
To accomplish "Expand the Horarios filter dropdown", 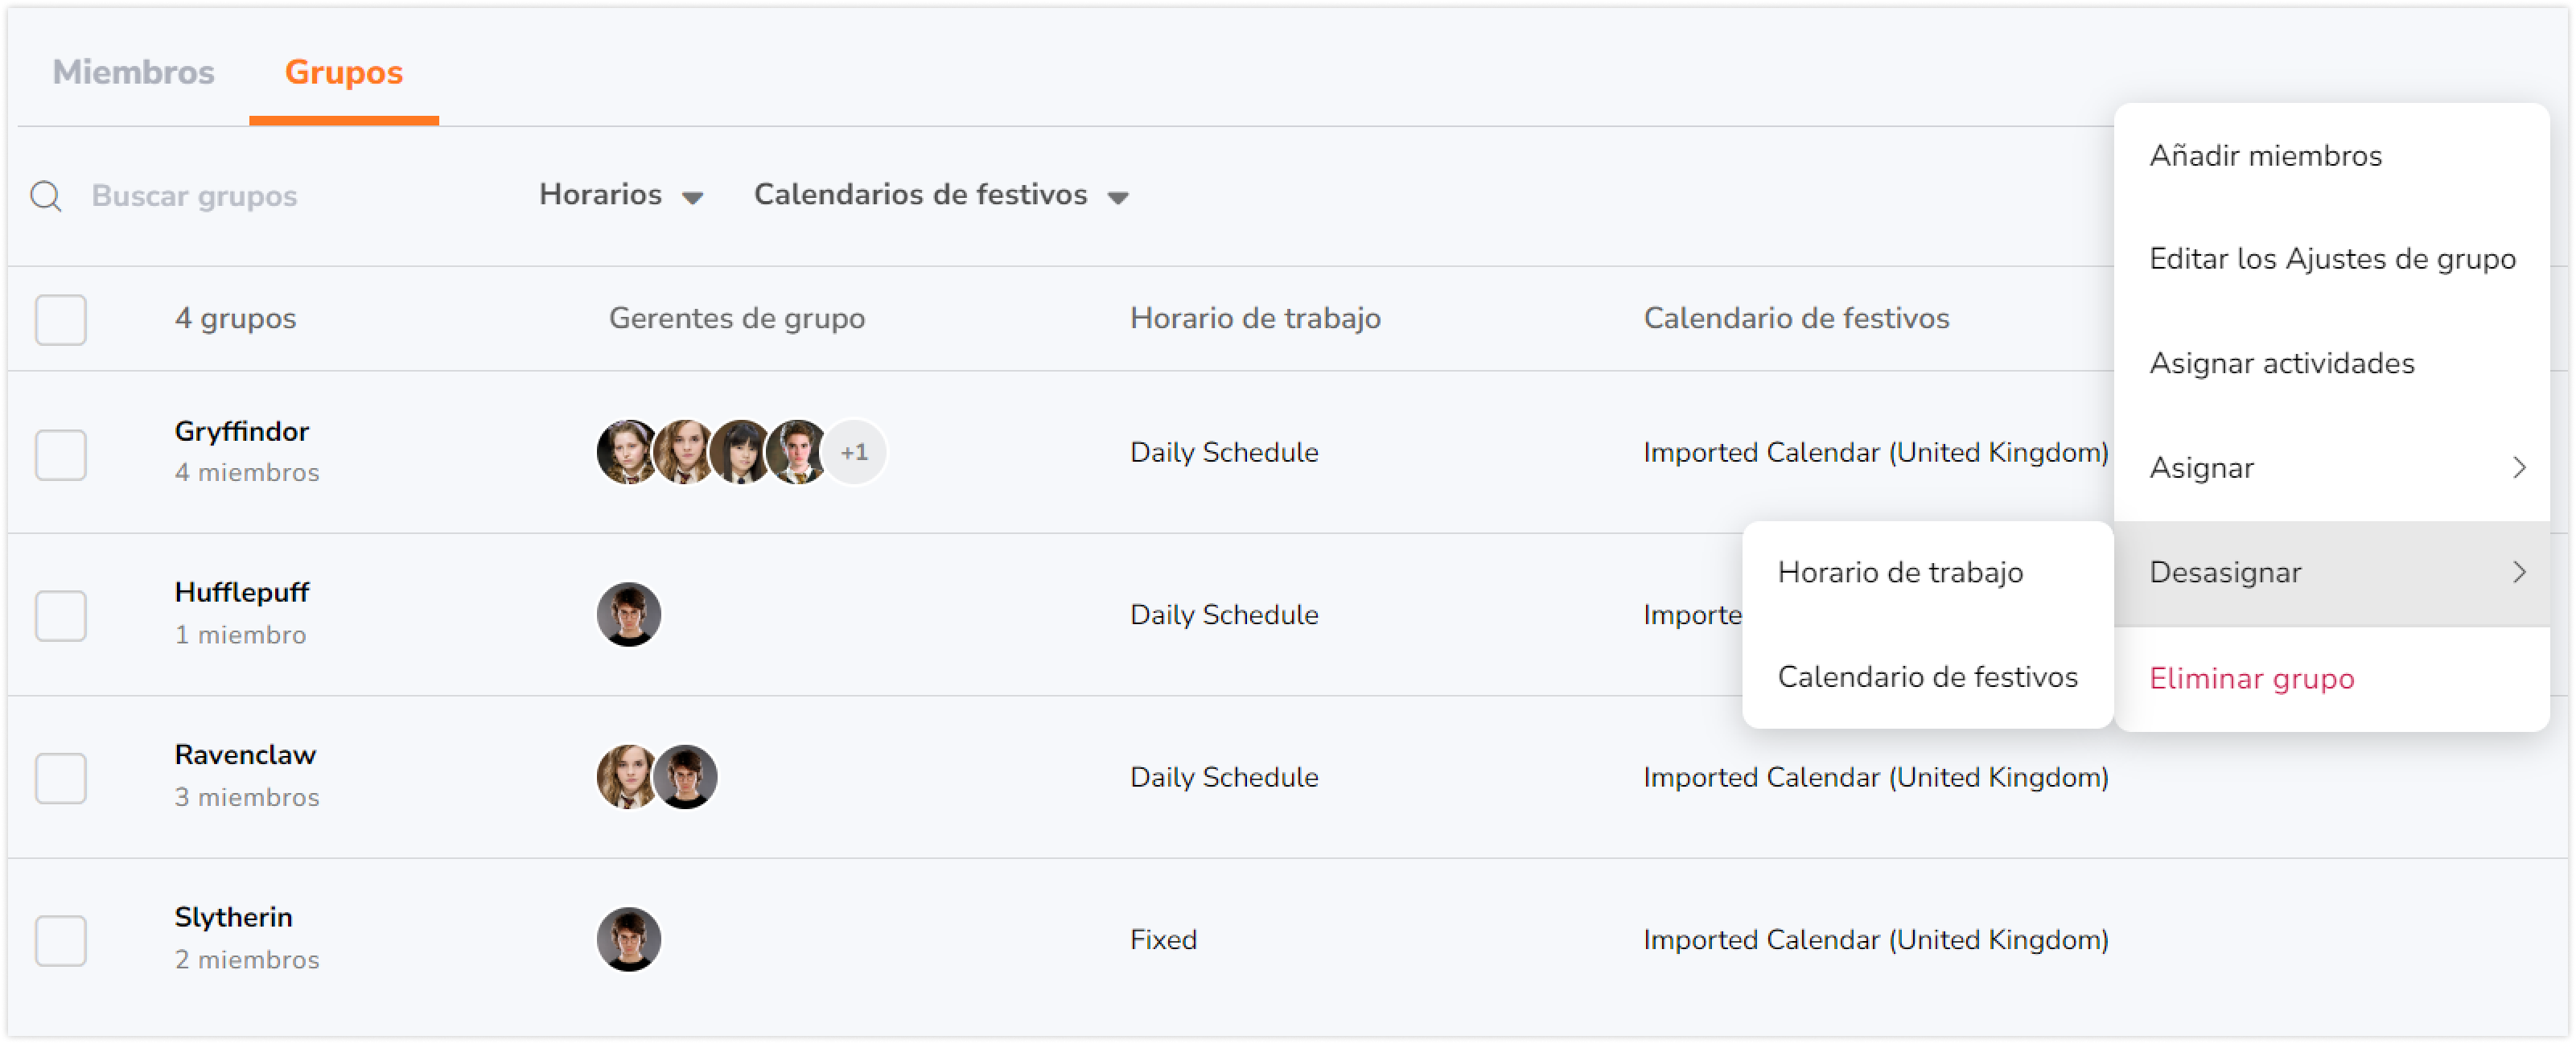I will coord(621,195).
